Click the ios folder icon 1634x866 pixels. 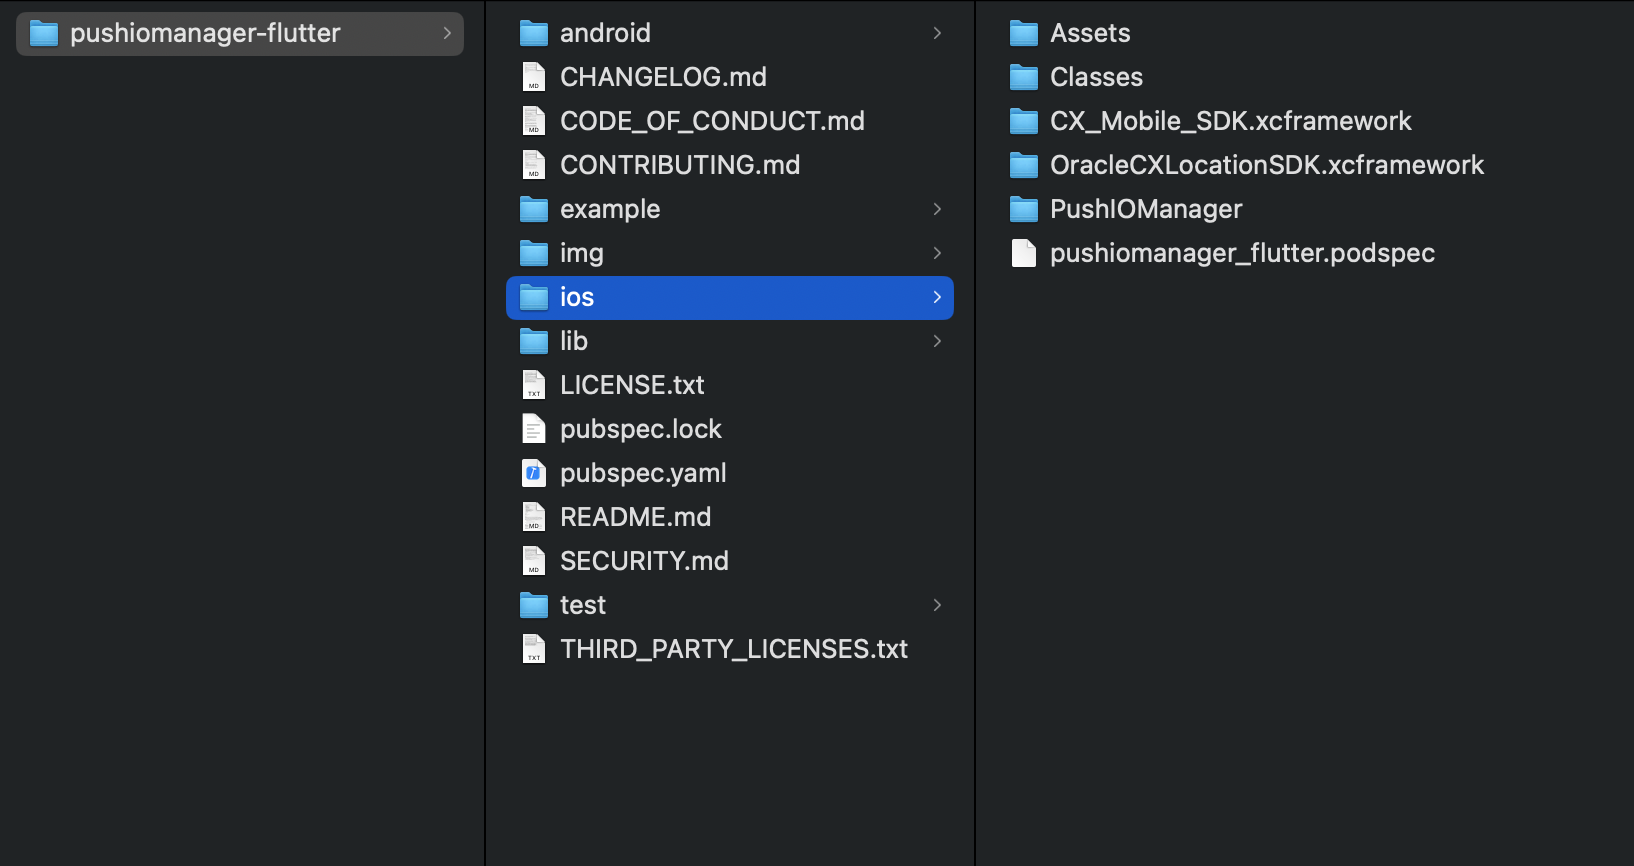coord(534,298)
